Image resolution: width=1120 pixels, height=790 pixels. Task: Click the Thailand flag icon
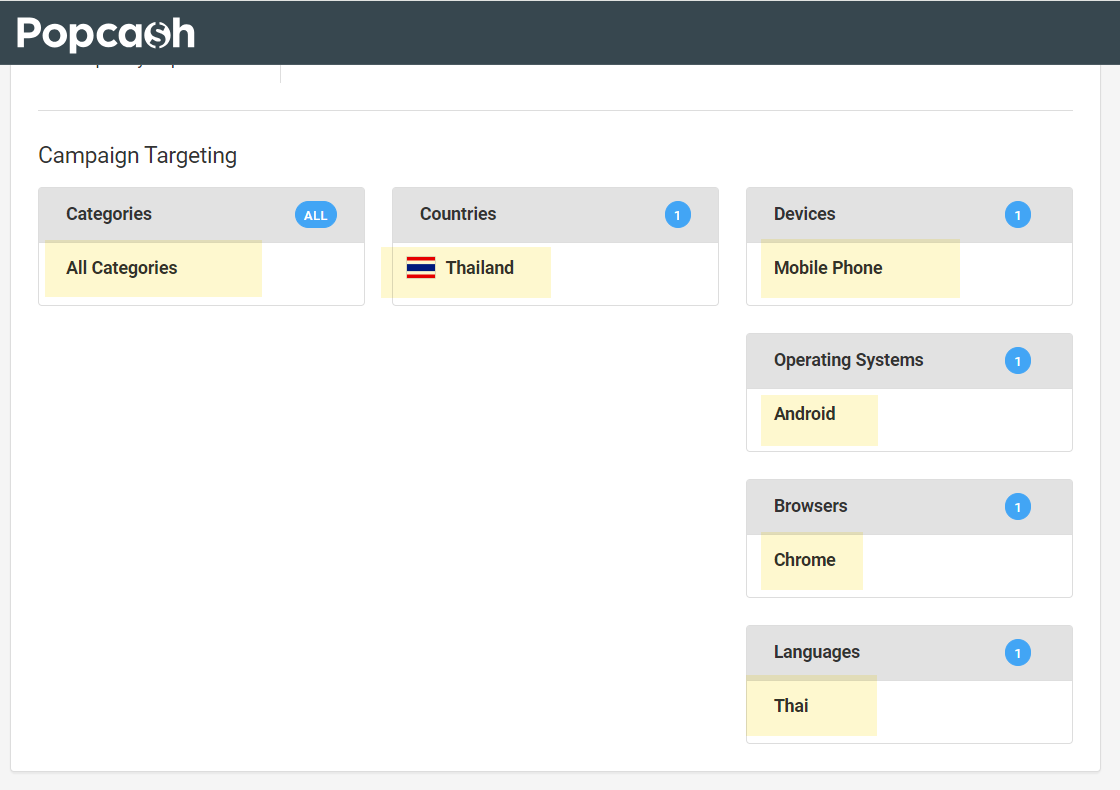[420, 268]
